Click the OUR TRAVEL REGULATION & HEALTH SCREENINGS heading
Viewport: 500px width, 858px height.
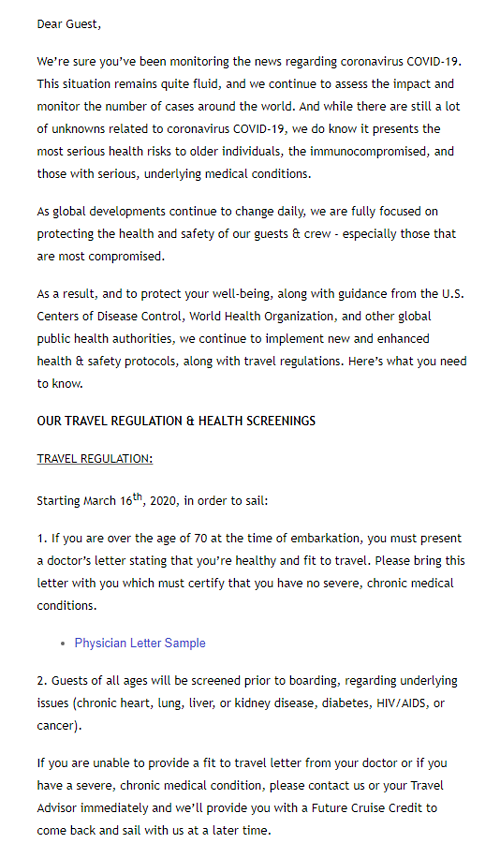[x=176, y=421]
